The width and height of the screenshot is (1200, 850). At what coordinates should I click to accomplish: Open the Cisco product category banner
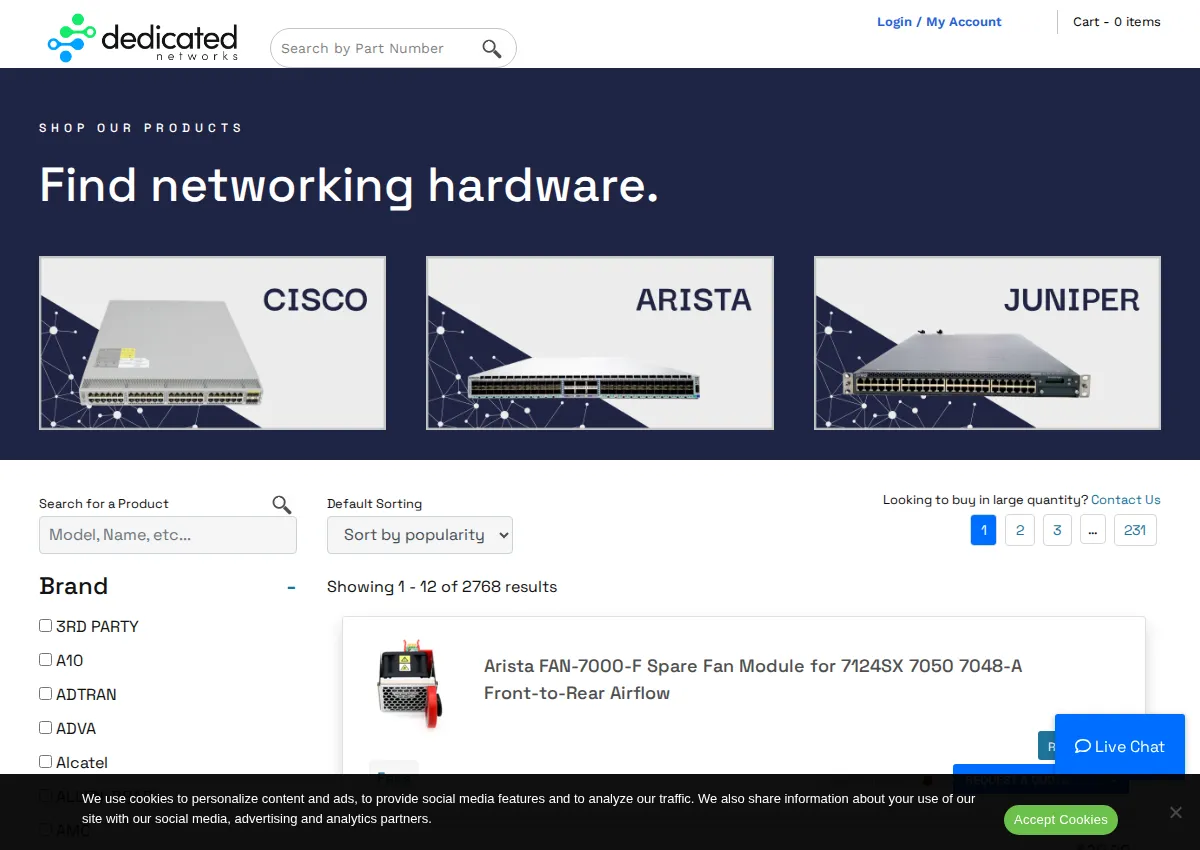[212, 343]
